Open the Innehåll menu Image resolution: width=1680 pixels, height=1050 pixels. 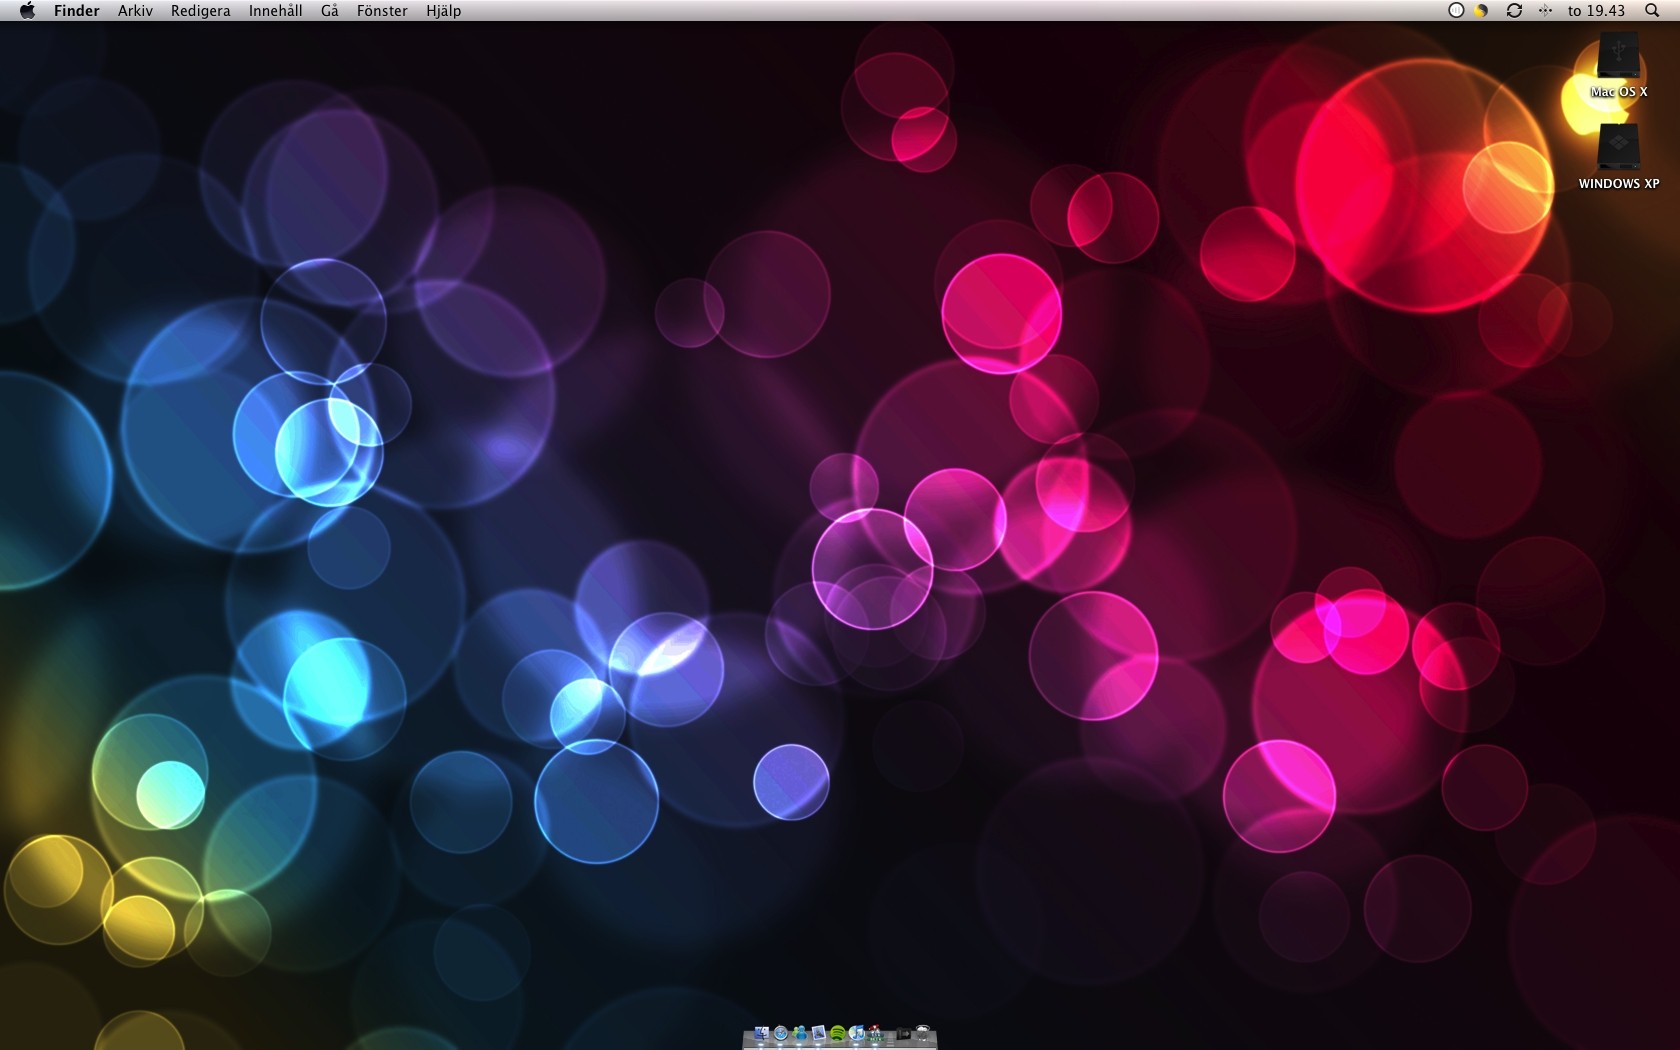(x=275, y=10)
